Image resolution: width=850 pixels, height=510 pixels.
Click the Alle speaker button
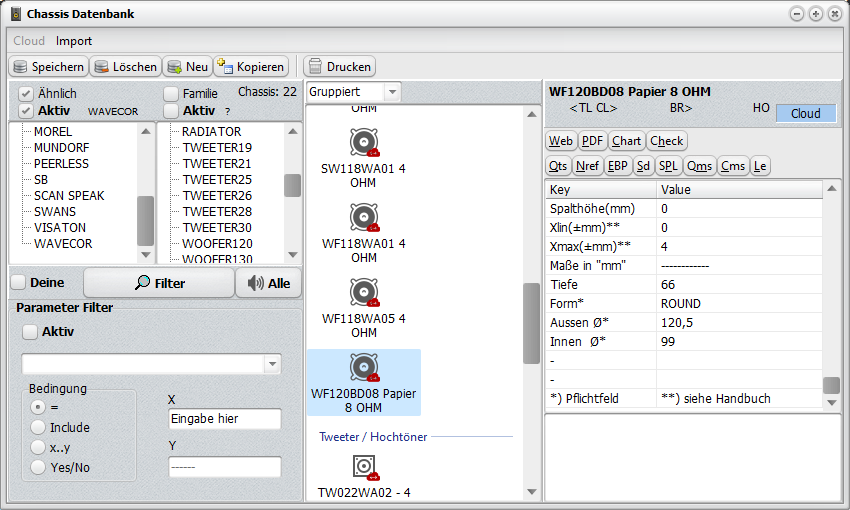268,283
